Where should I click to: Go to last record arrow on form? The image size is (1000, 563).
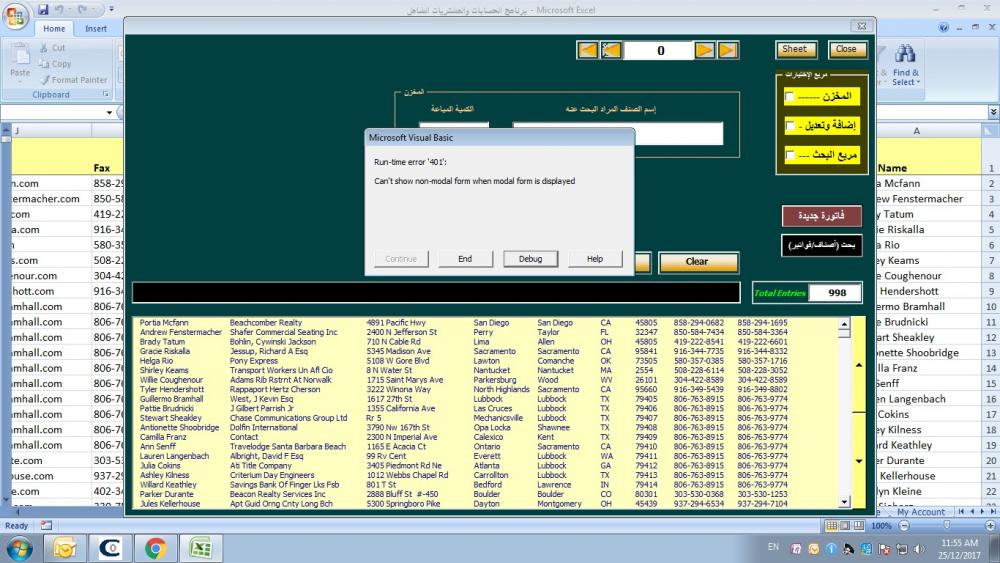[728, 50]
